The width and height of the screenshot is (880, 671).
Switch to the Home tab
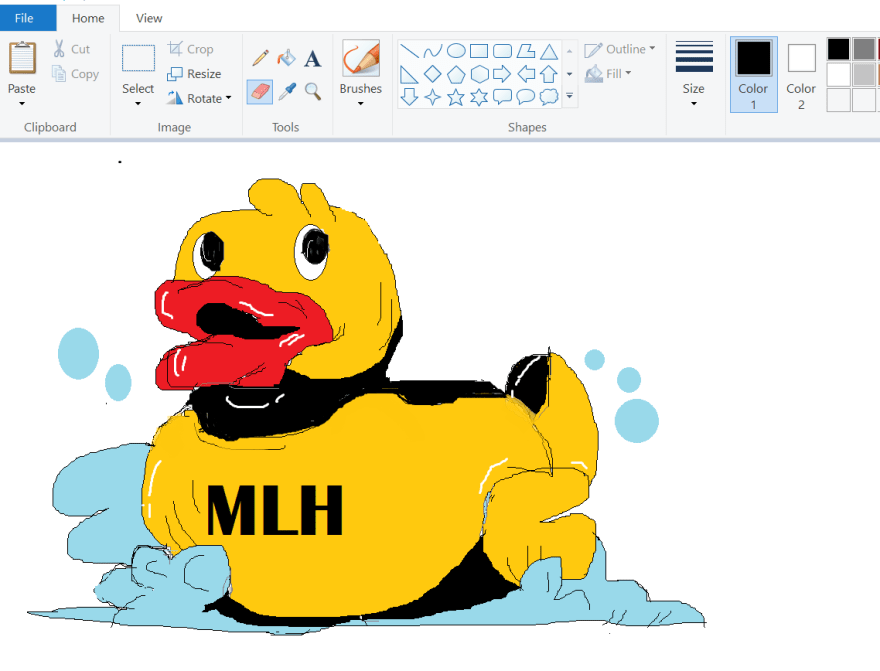(x=88, y=18)
